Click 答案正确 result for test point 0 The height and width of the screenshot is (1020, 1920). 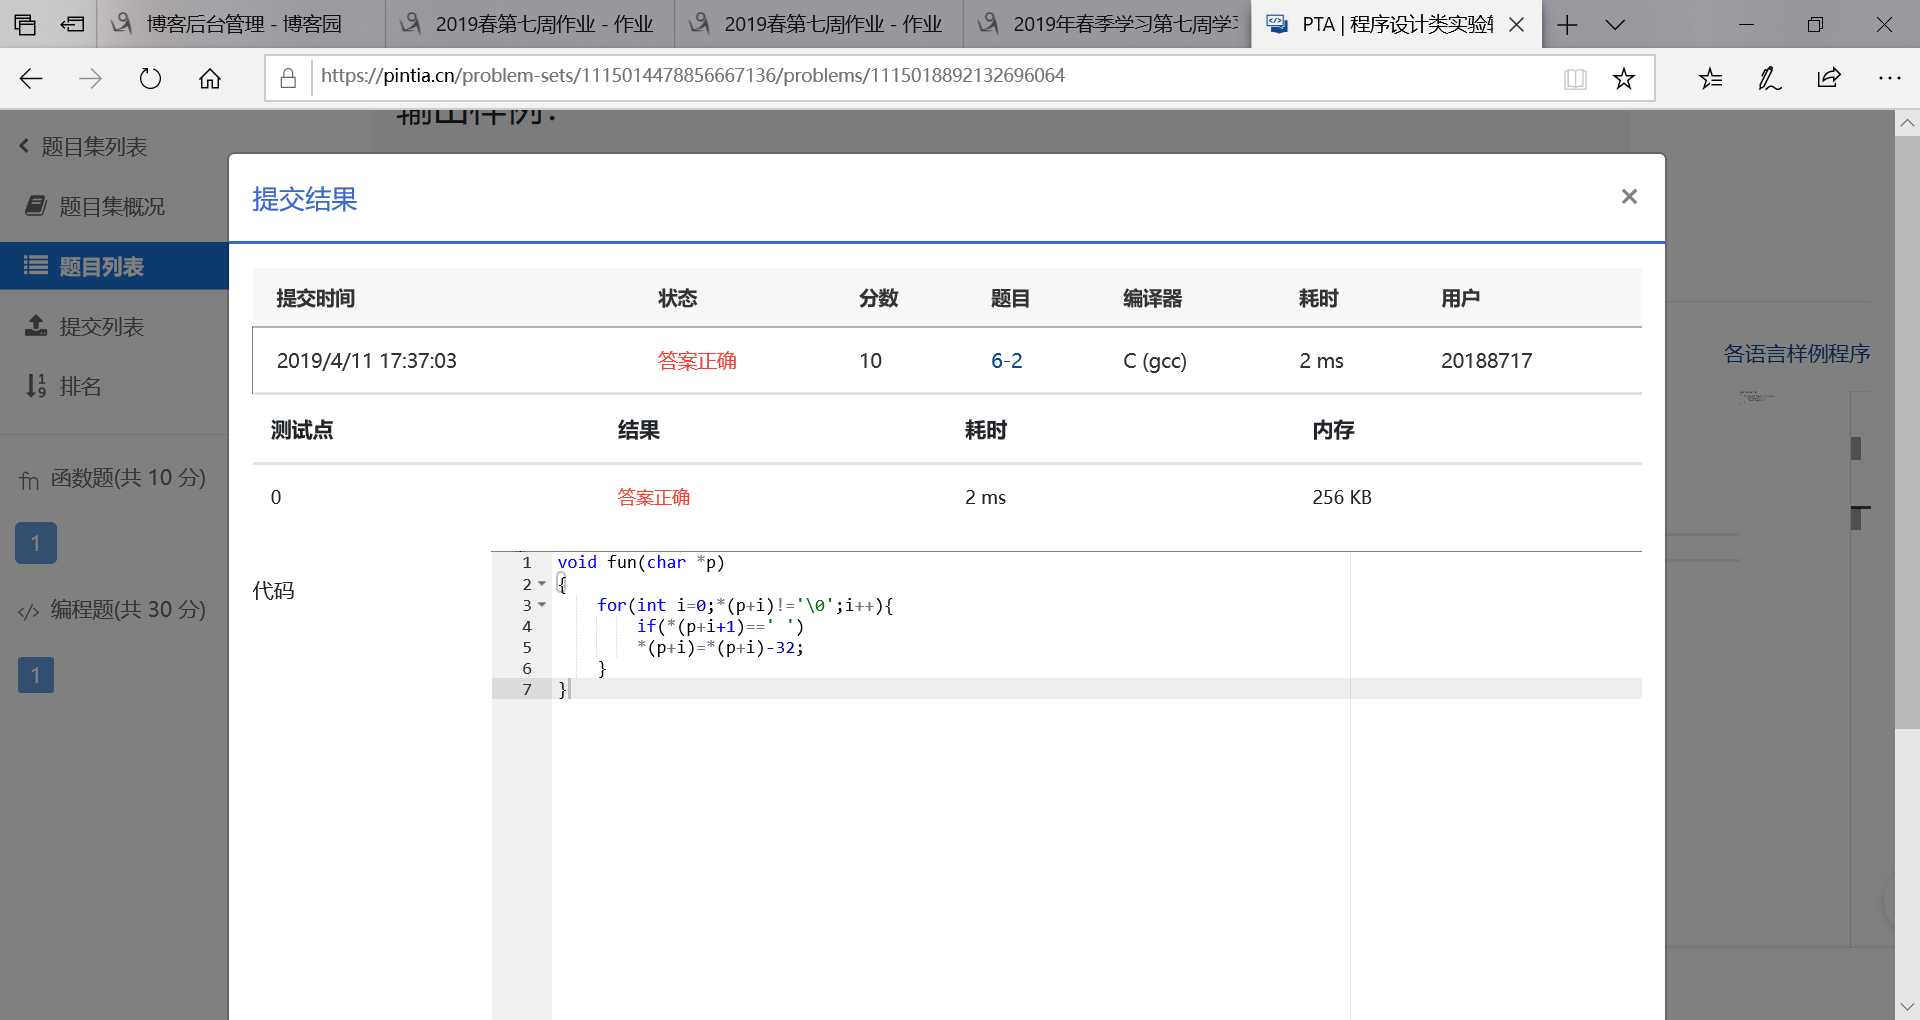[x=653, y=497]
